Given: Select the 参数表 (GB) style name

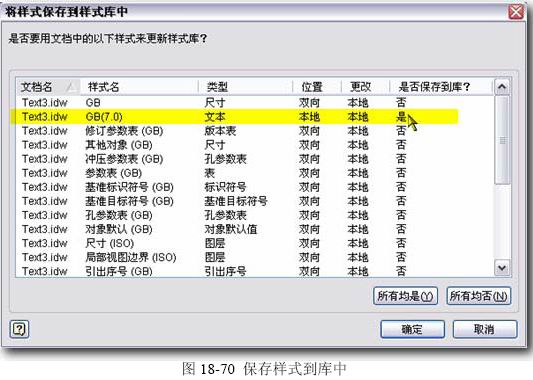Looking at the screenshot, I should [x=114, y=173].
